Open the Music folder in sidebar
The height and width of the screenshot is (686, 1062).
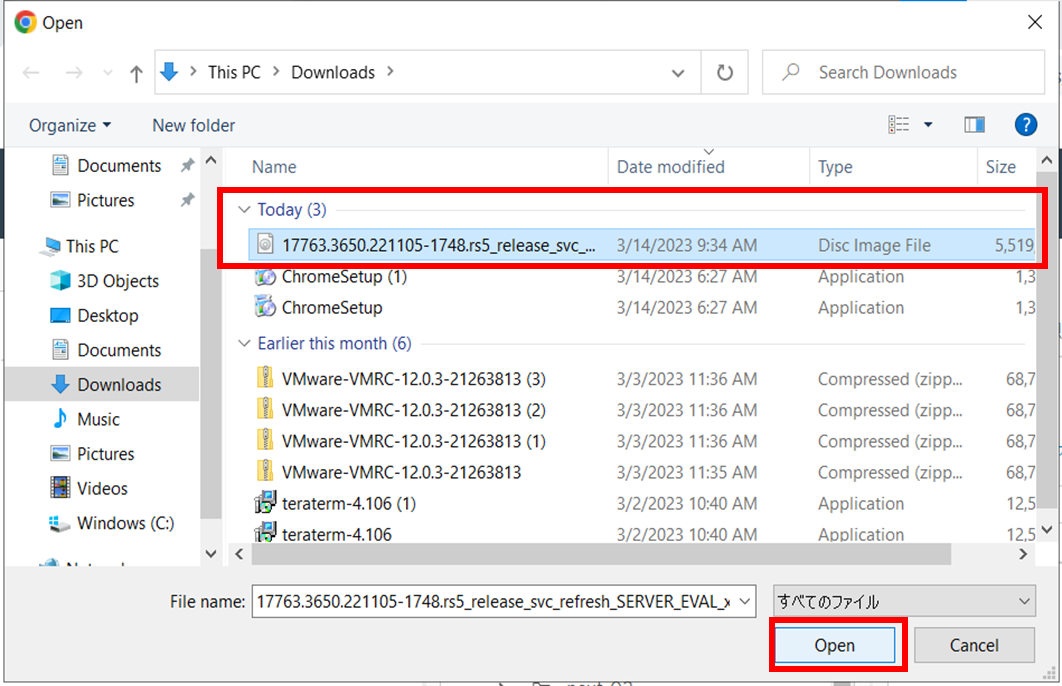coord(98,419)
